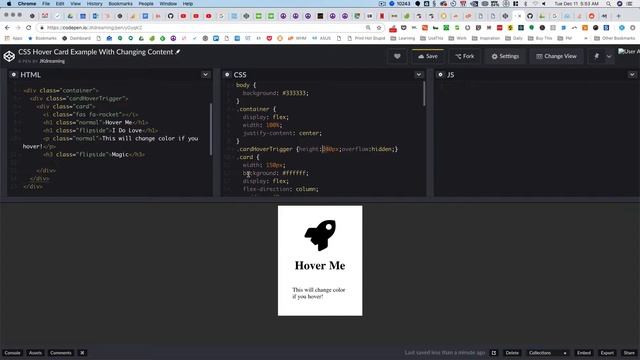The height and width of the screenshot is (360, 640).
Task: Open the History menu
Action: pos(95,4)
